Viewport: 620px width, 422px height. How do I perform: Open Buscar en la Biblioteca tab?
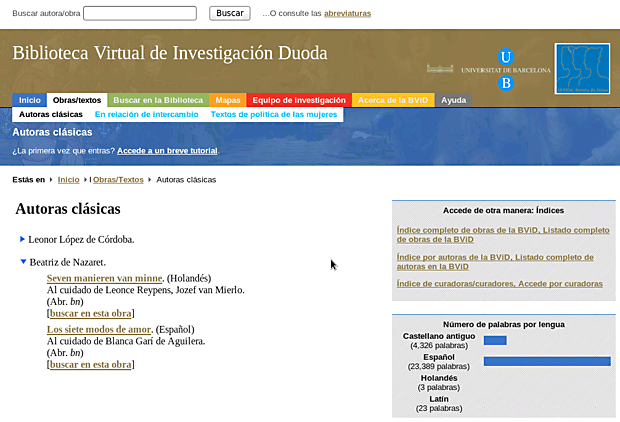point(158,100)
